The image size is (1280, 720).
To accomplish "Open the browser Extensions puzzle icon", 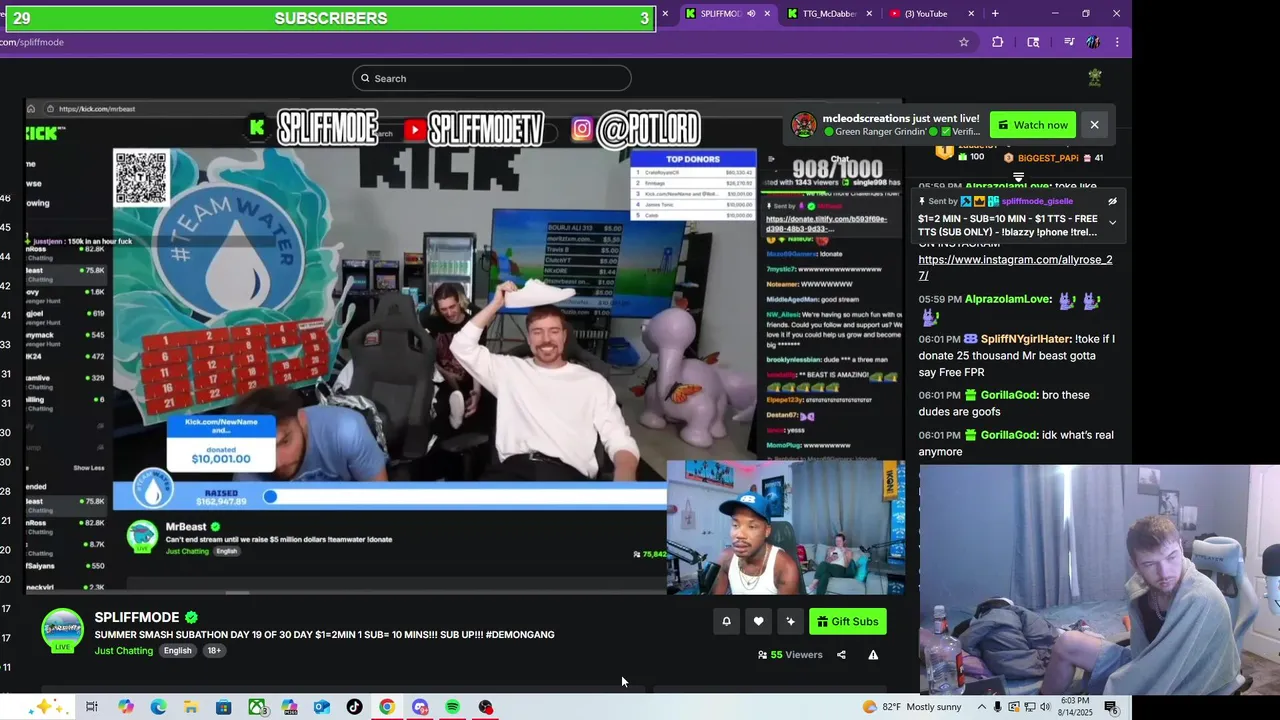I will 997,42.
